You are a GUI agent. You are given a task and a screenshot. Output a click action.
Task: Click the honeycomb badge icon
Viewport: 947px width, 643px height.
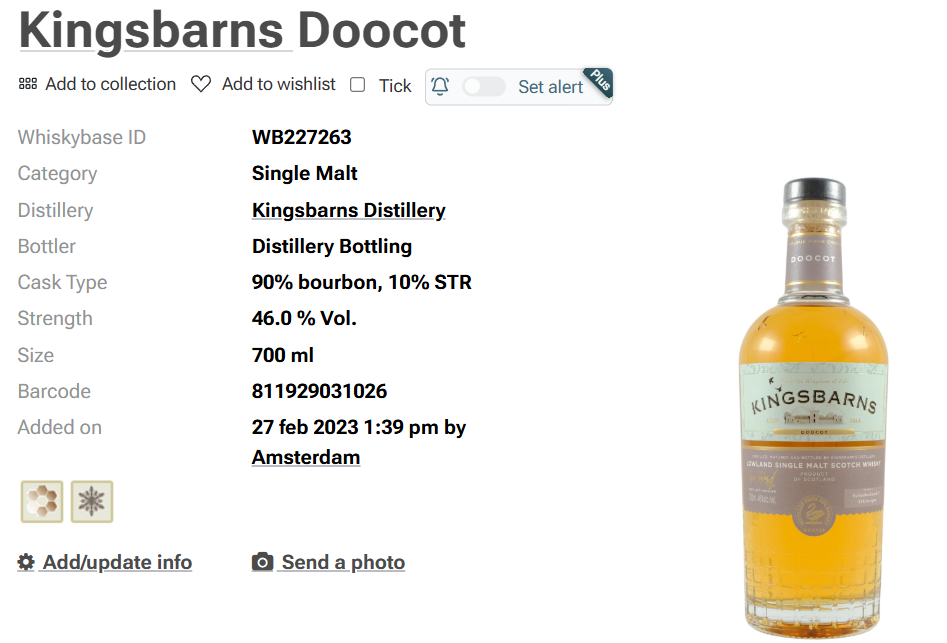(42, 501)
